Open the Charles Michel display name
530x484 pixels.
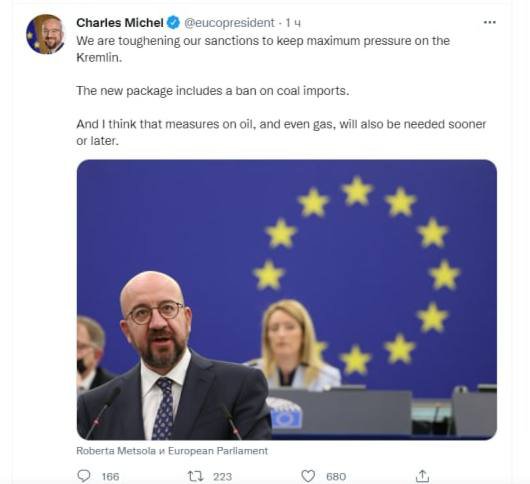120,23
